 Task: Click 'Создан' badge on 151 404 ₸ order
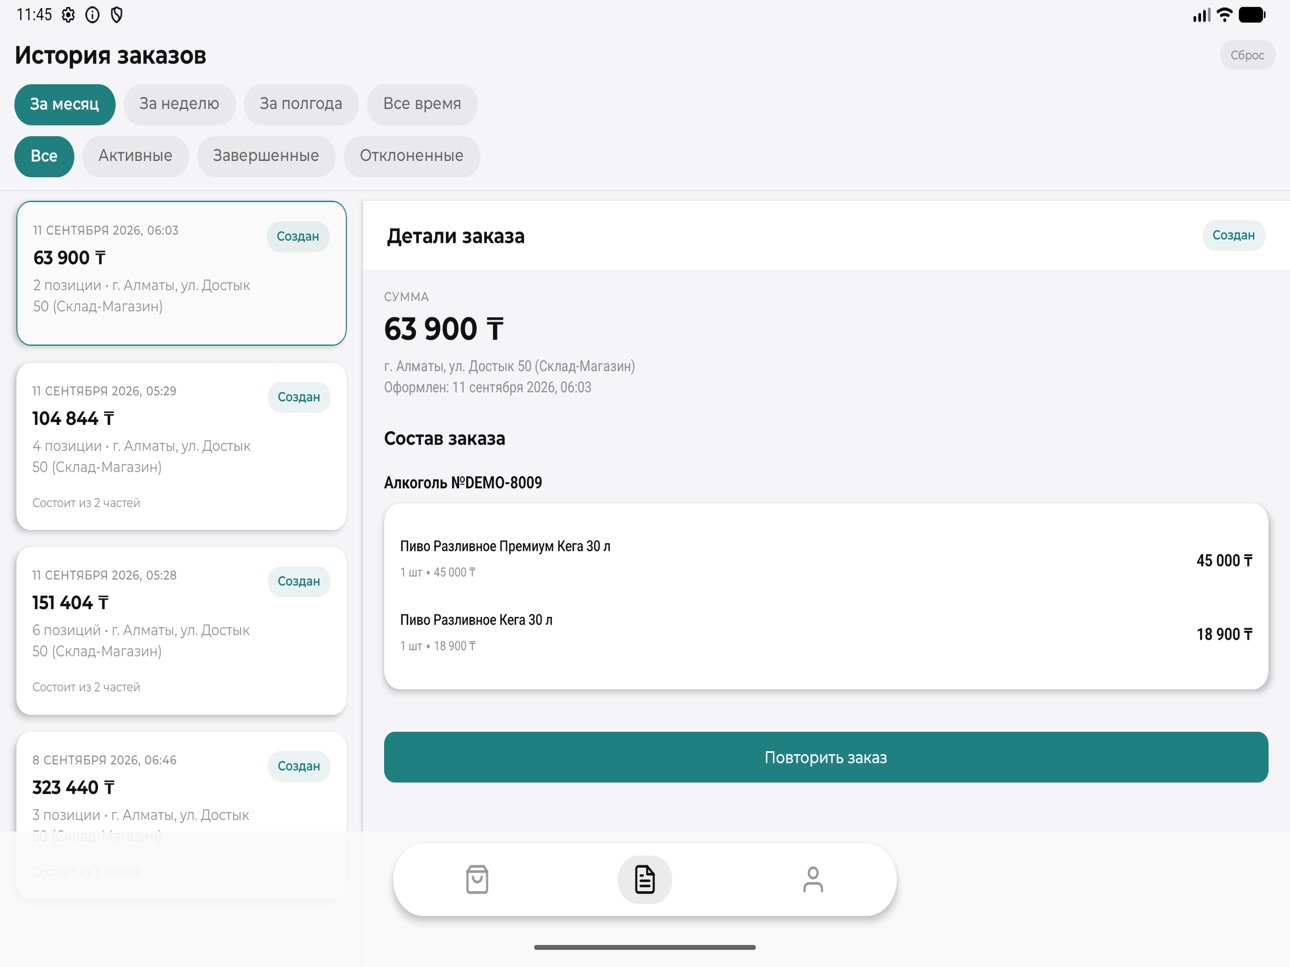point(298,581)
